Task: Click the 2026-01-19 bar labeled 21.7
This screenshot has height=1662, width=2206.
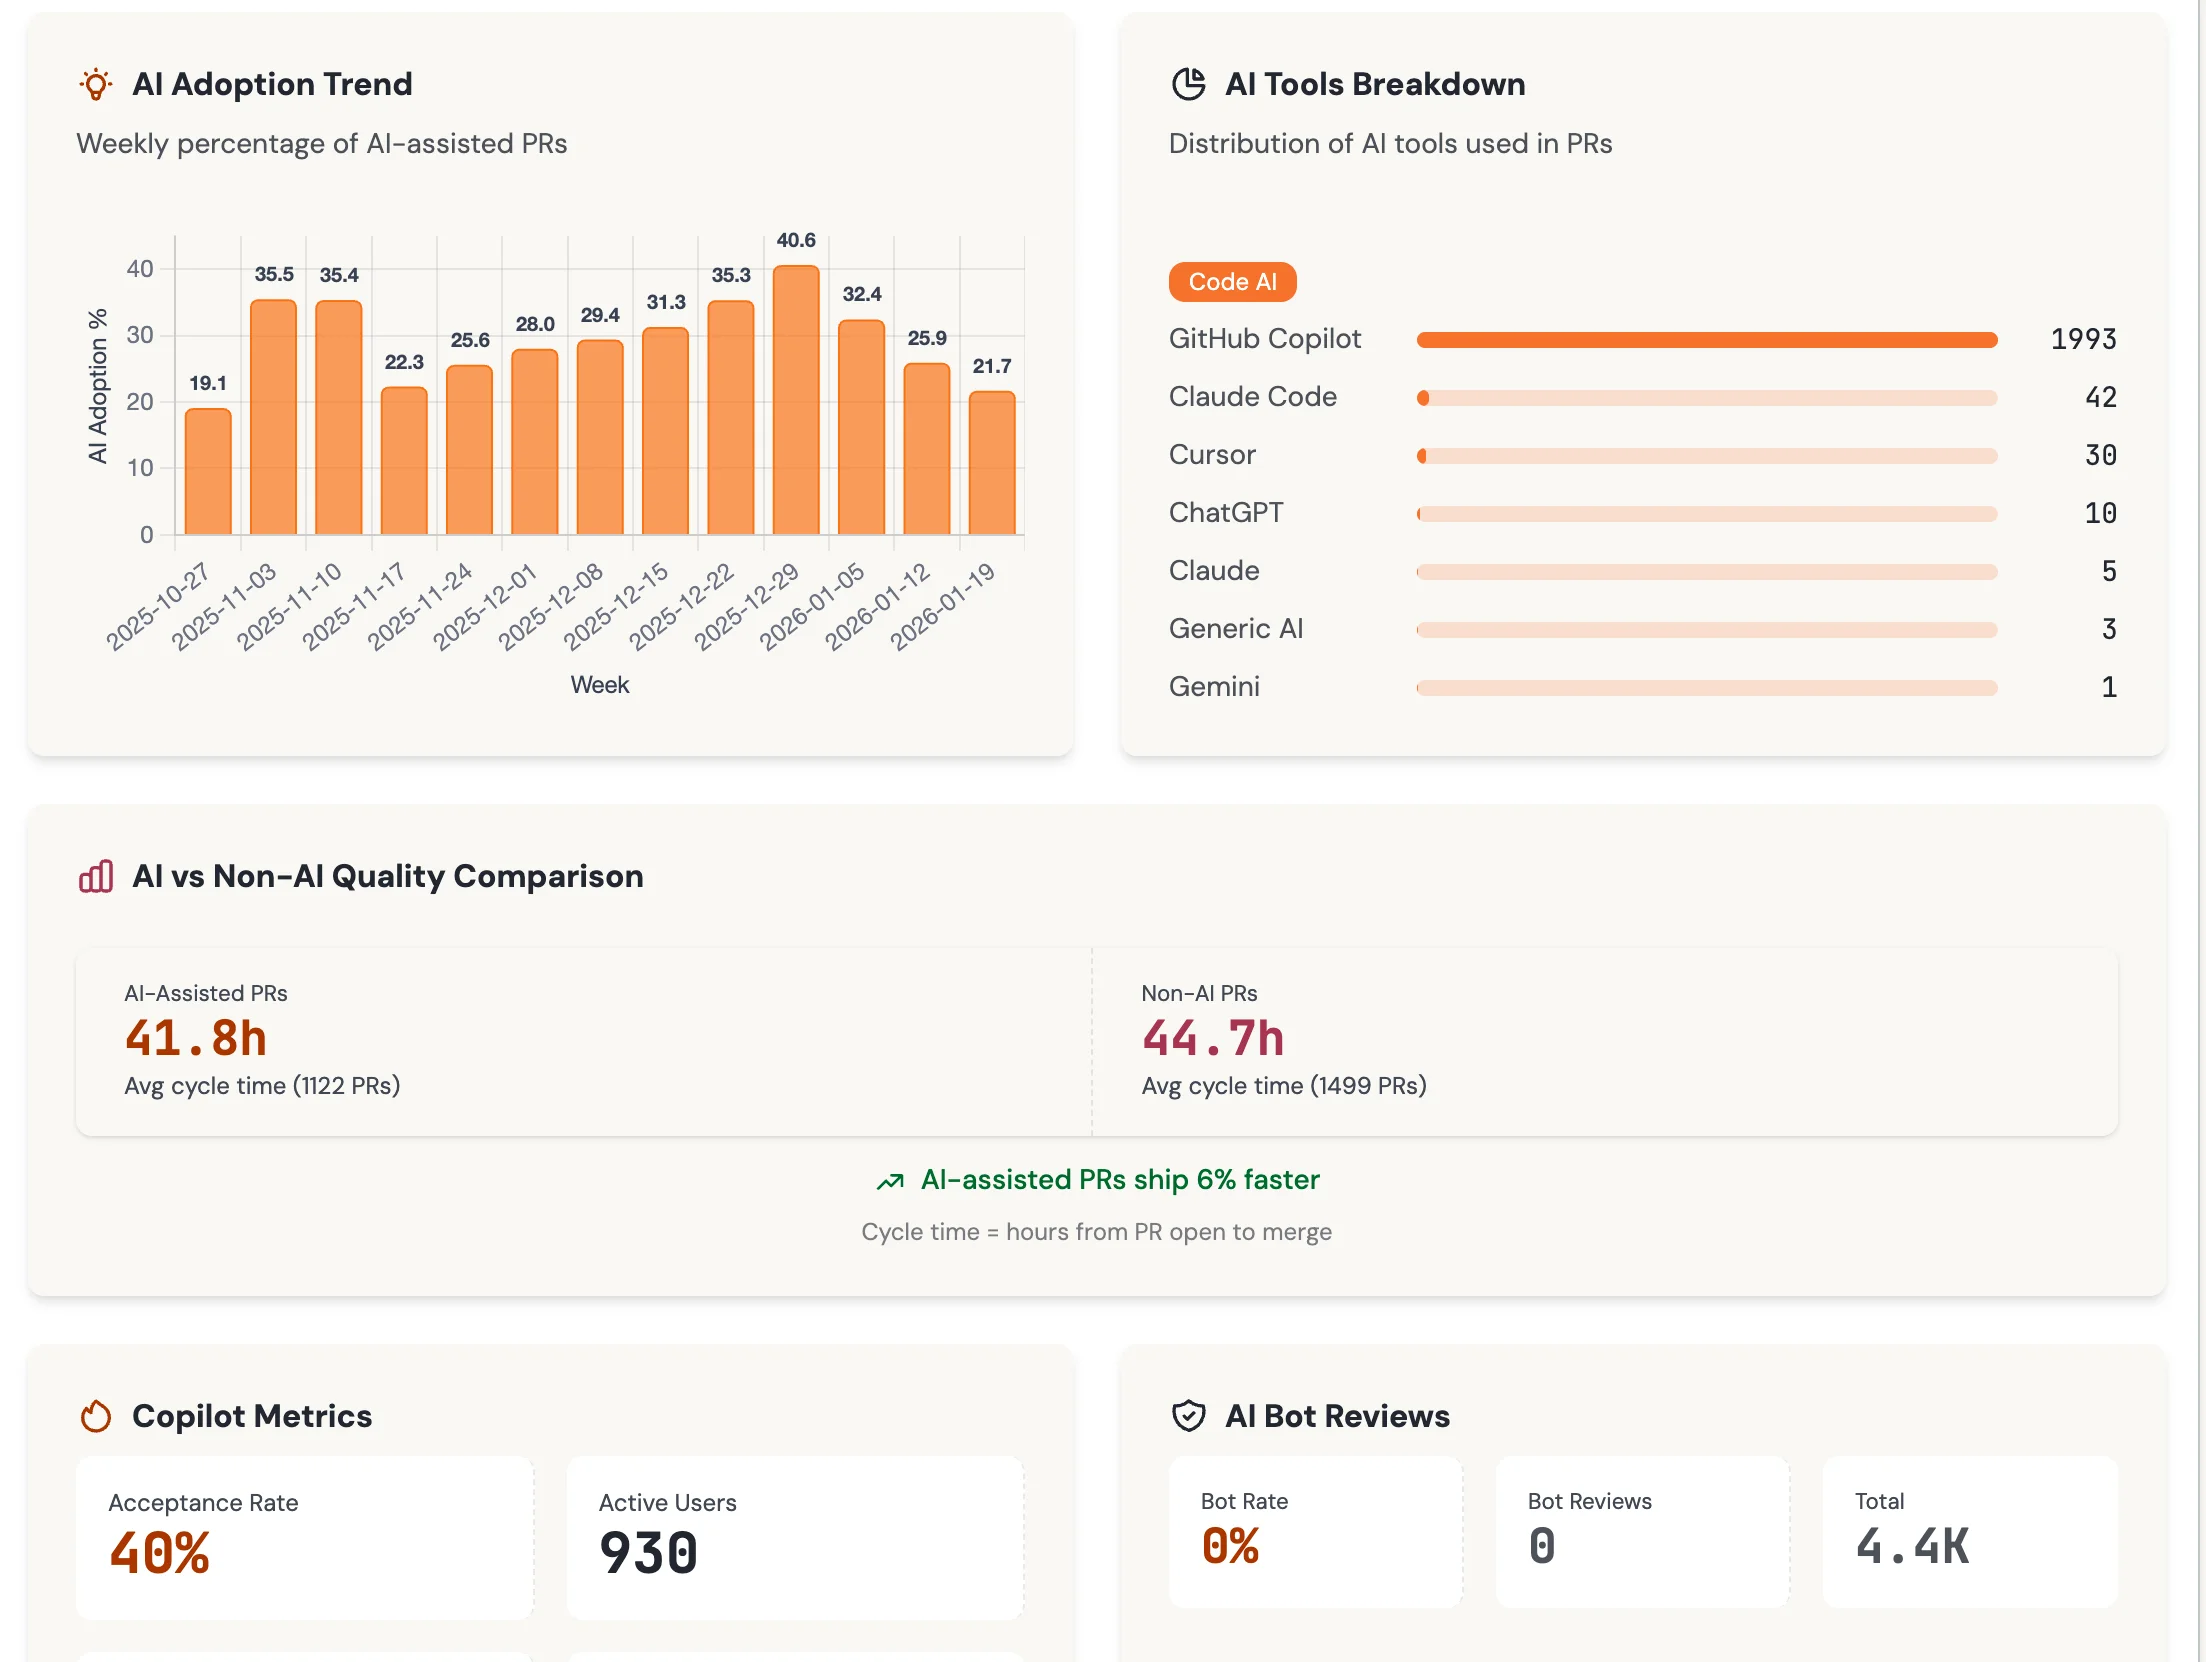Action: (x=992, y=463)
